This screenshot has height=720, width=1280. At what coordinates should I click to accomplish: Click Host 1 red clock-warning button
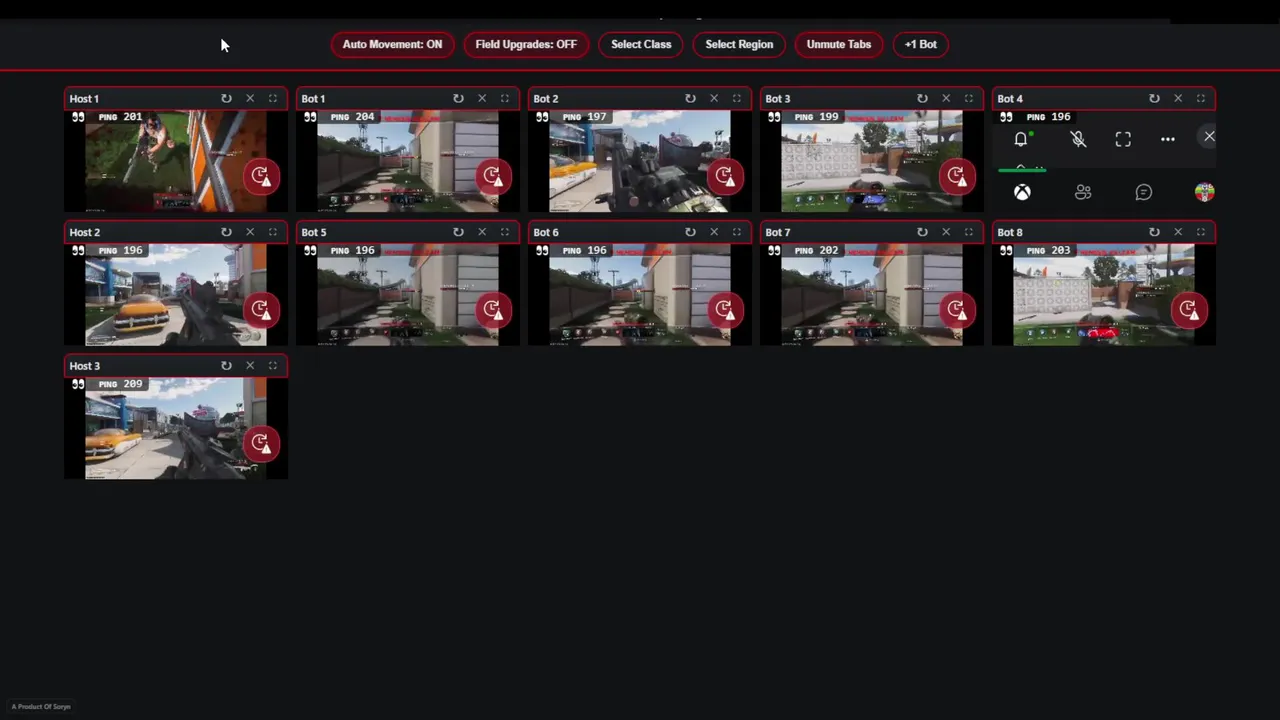coord(261,176)
